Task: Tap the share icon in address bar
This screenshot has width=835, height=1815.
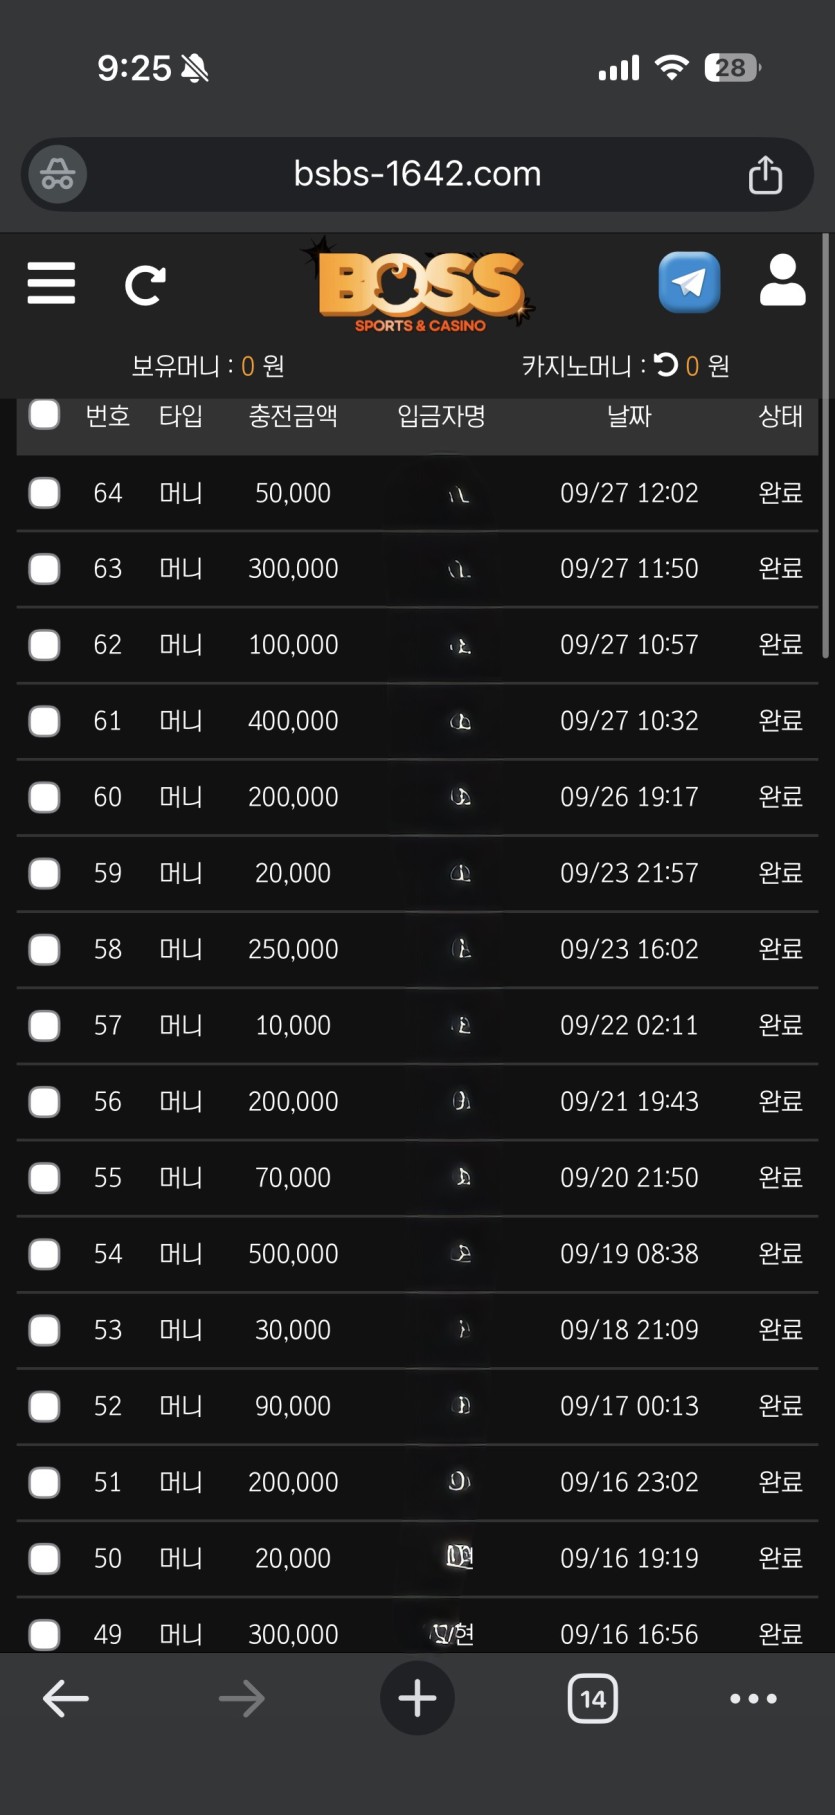Action: [765, 175]
